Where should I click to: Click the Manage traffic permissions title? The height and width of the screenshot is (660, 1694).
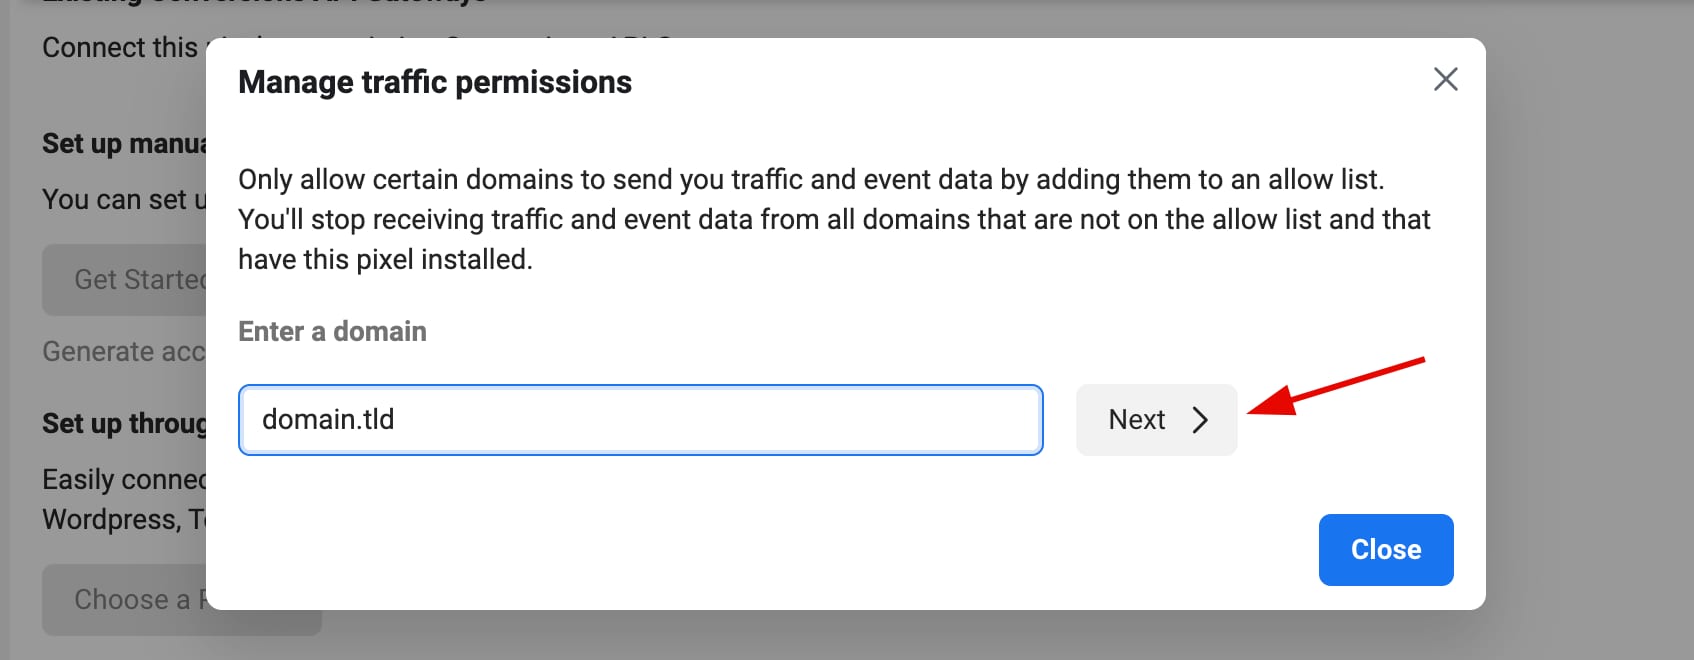point(434,82)
